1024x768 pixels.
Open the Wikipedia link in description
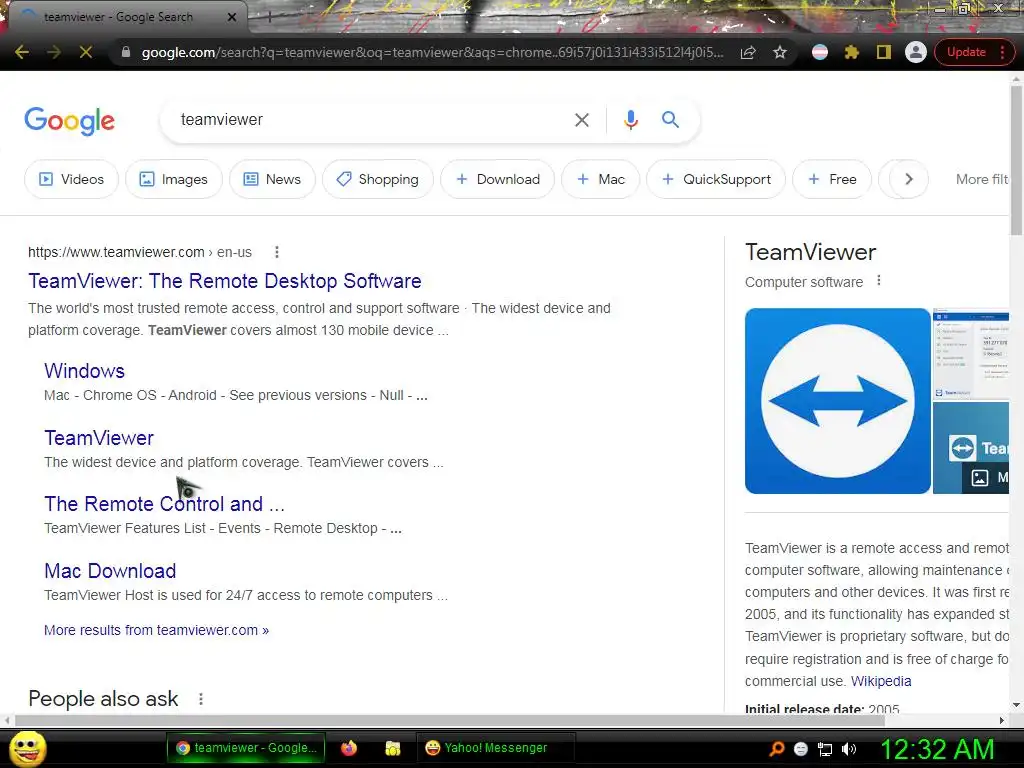click(881, 681)
